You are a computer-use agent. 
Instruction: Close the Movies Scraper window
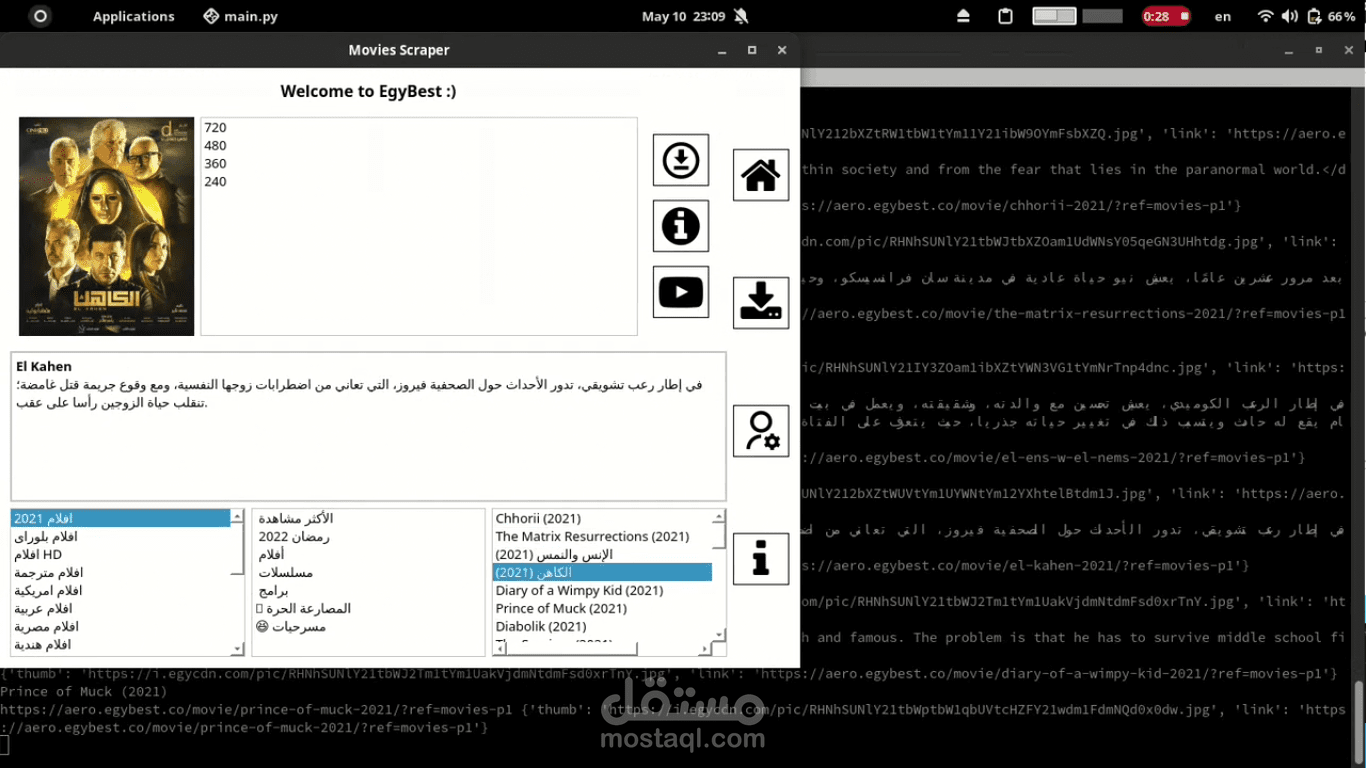click(782, 50)
